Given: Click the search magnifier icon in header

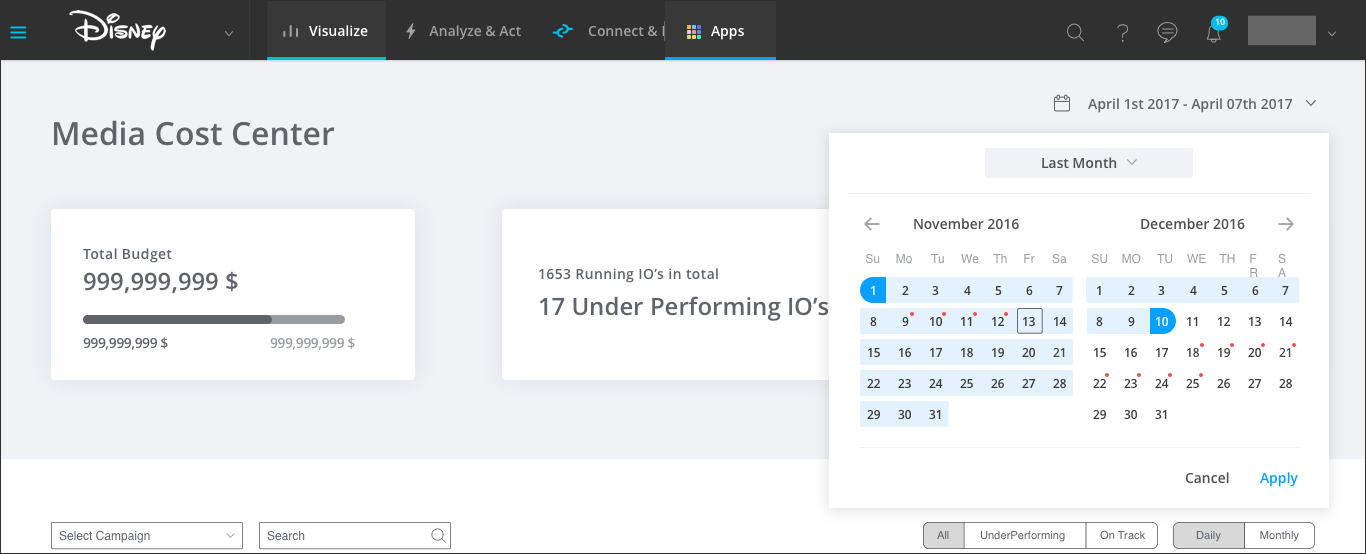Looking at the screenshot, I should coord(1075,32).
